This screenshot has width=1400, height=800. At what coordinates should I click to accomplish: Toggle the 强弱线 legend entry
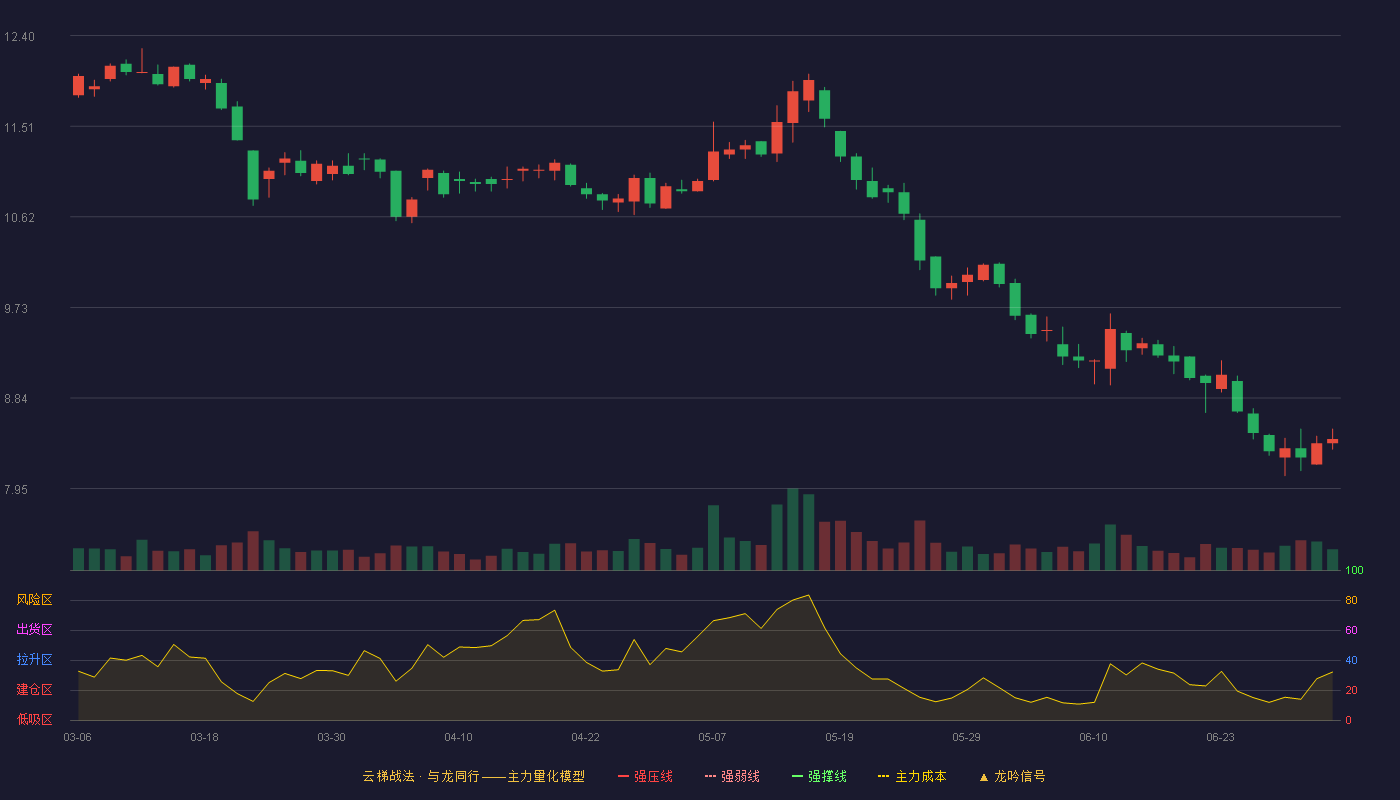(x=732, y=776)
